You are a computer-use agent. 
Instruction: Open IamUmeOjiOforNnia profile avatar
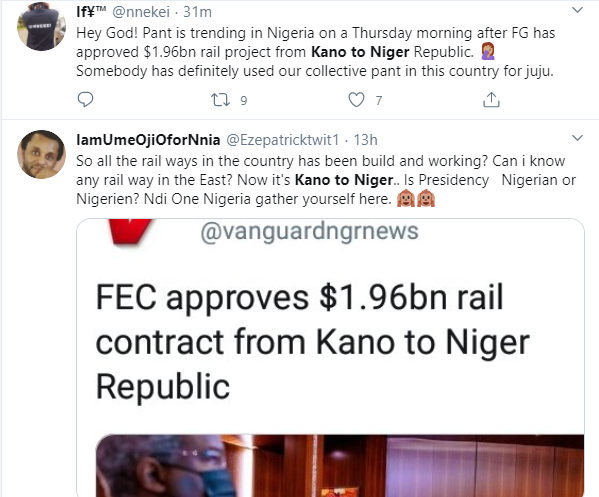pos(41,154)
